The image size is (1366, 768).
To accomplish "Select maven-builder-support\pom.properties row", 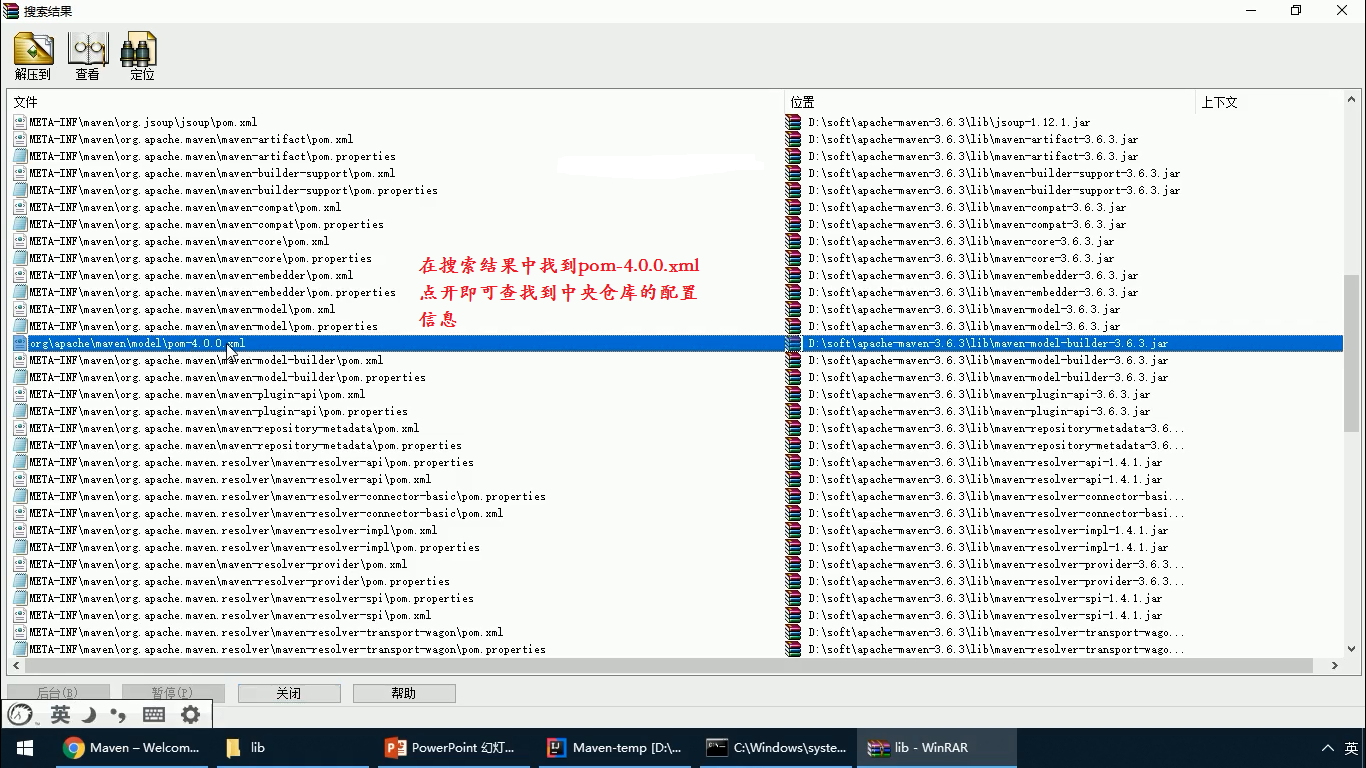I will click(676, 190).
